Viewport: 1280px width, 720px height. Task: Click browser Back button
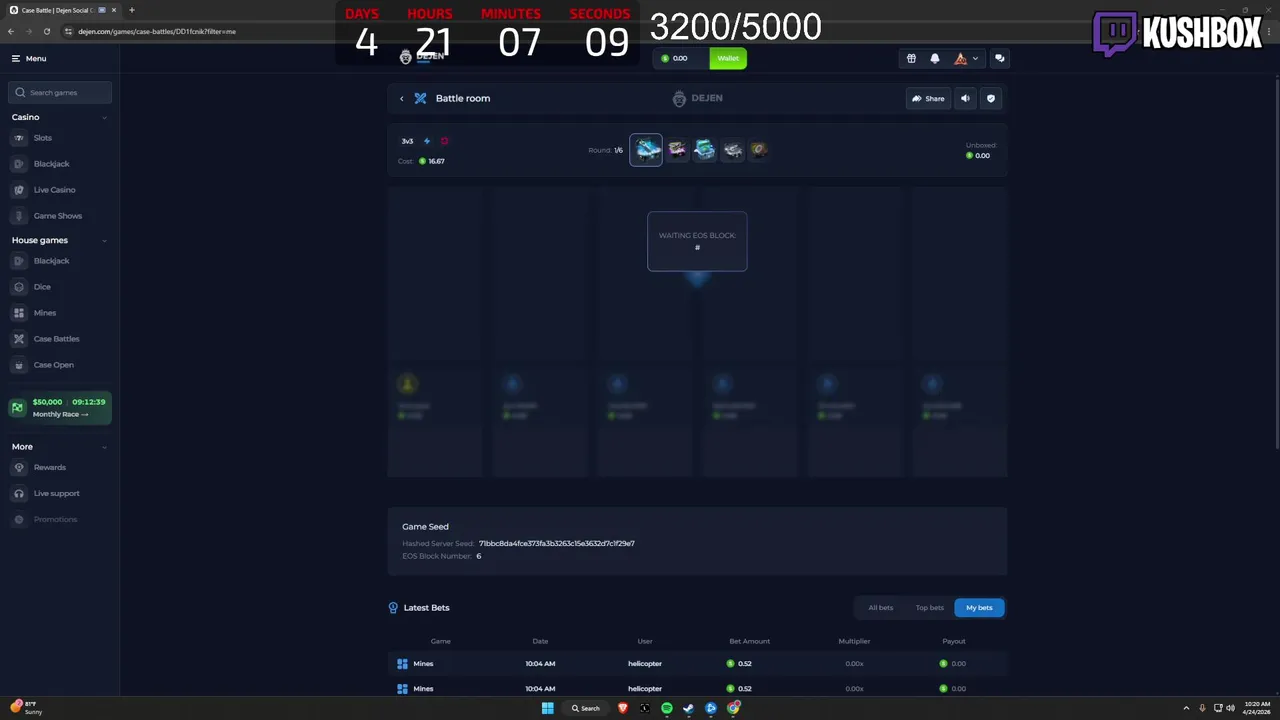[11, 31]
